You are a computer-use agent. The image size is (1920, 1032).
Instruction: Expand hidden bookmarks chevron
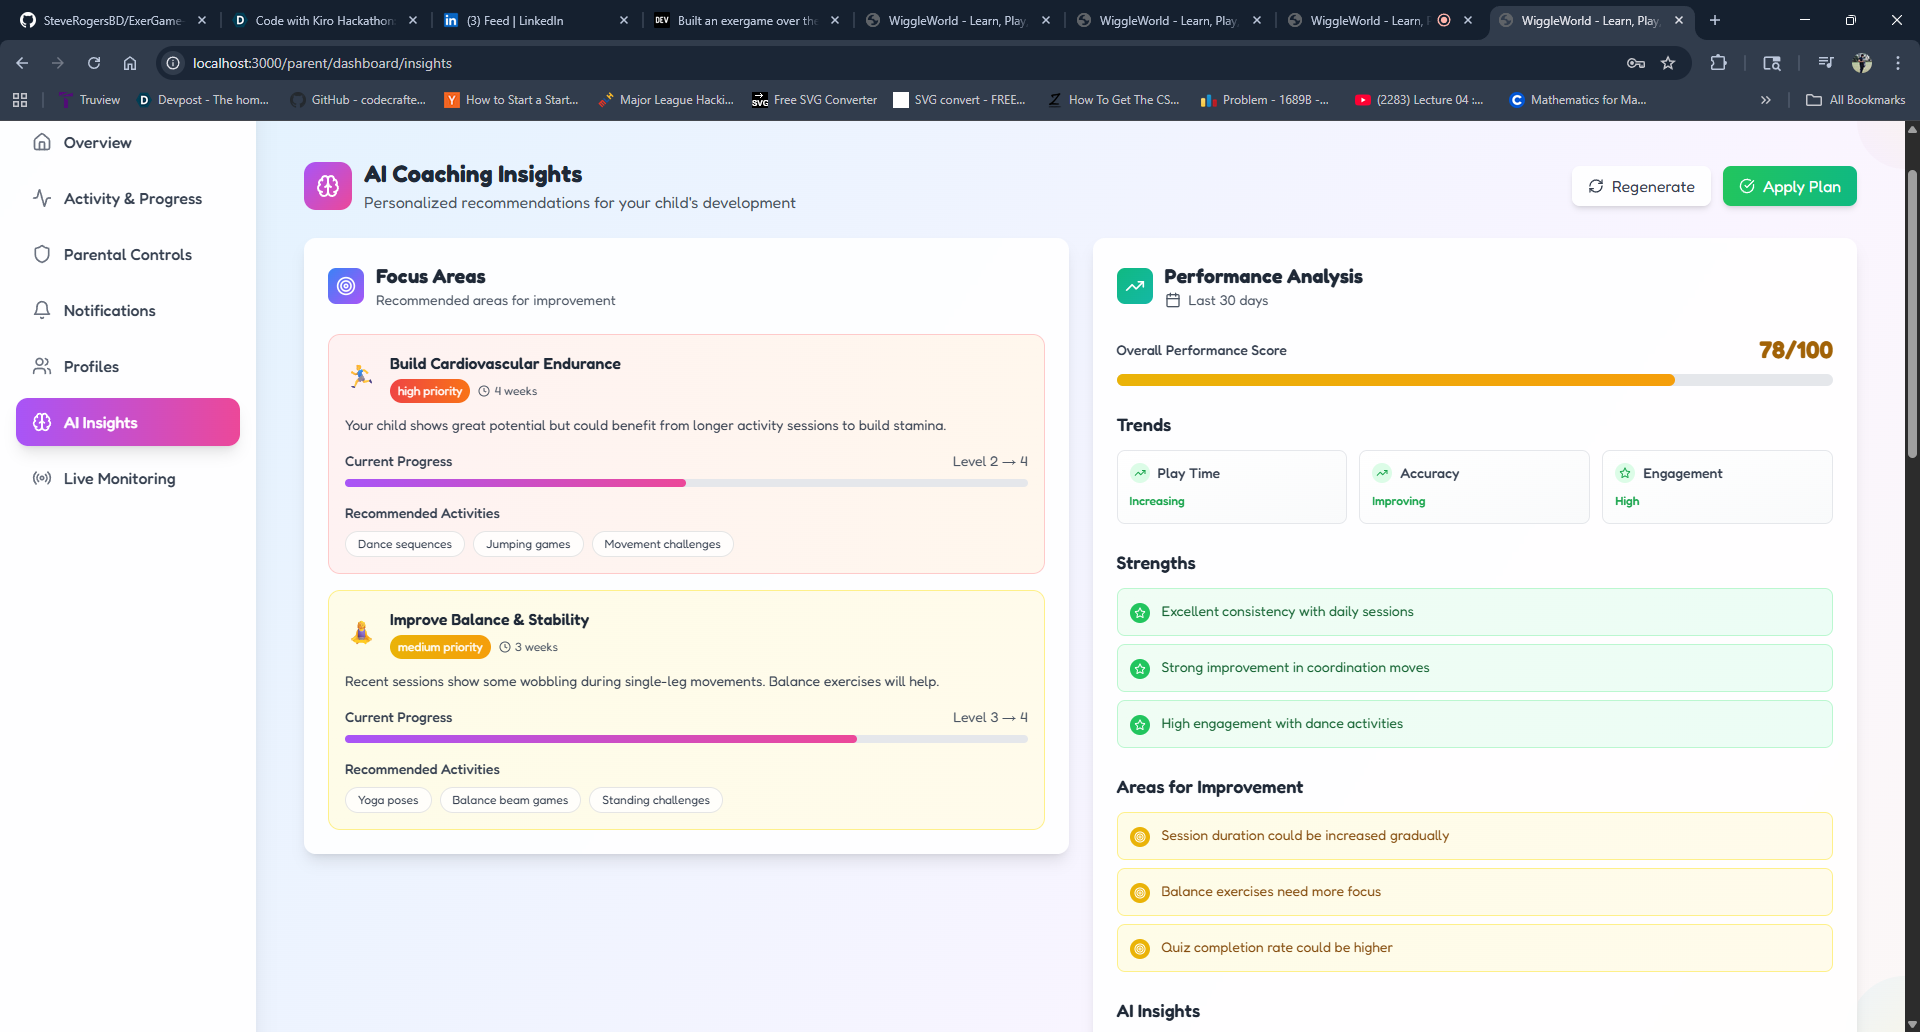coord(1766,100)
